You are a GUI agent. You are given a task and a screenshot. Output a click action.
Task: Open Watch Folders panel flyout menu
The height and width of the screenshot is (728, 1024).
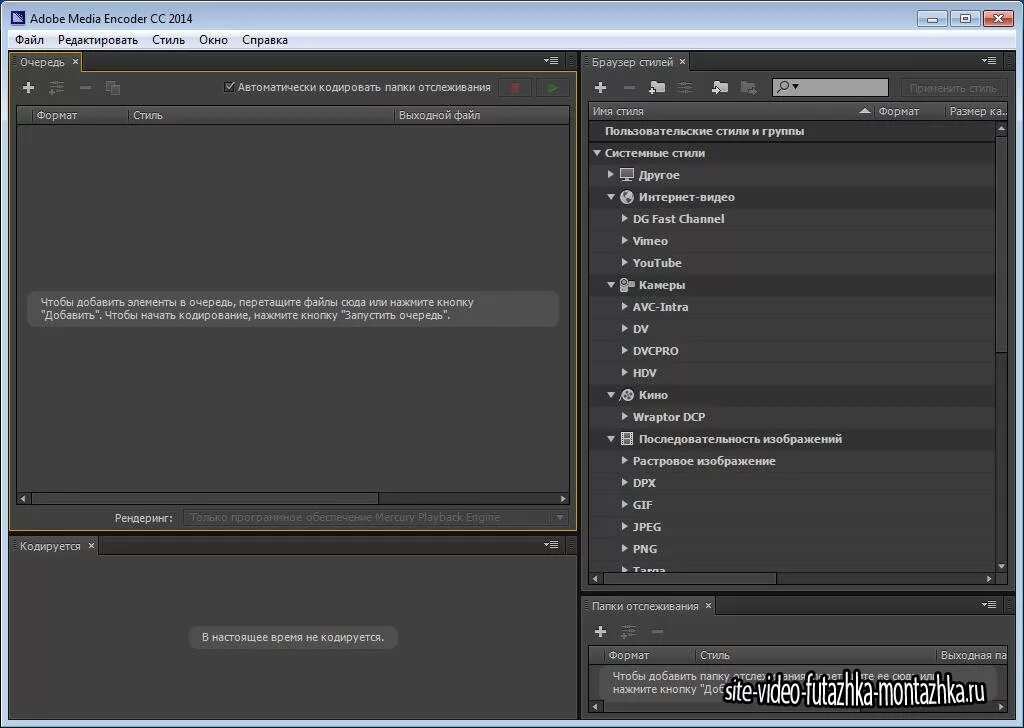[989, 605]
